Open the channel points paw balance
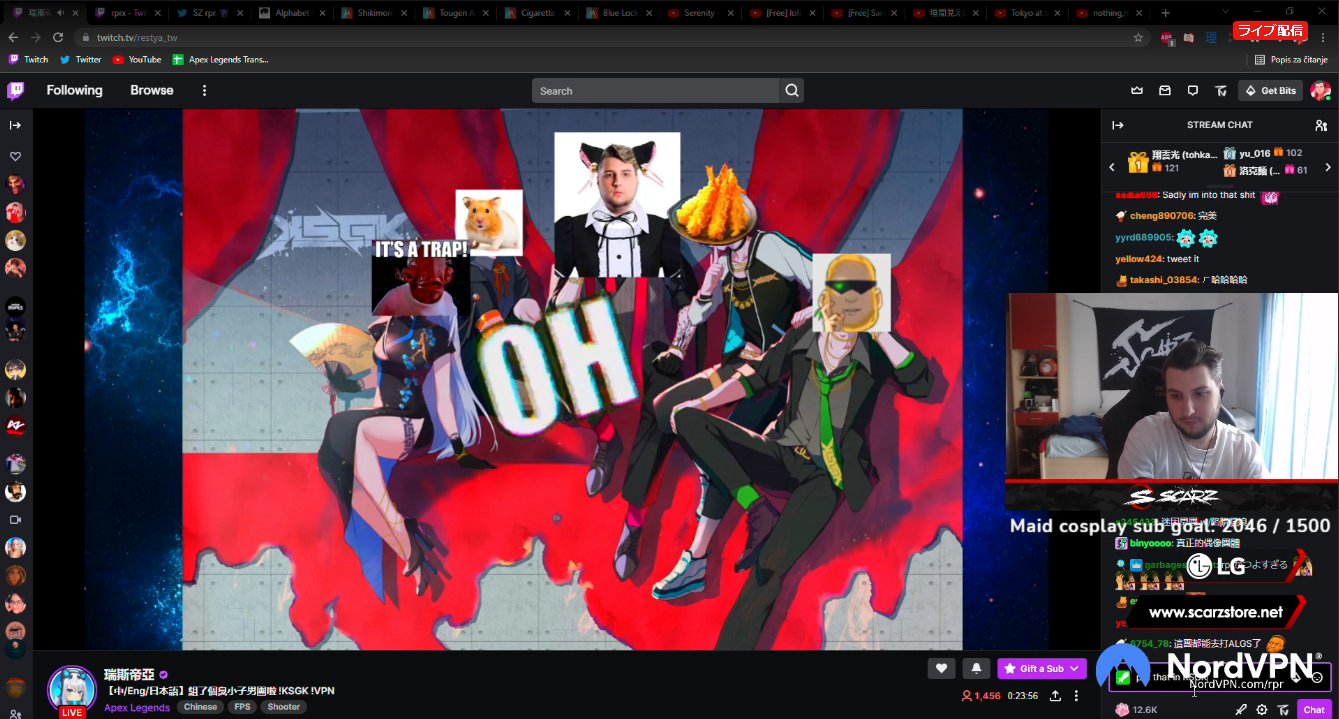 point(1136,709)
